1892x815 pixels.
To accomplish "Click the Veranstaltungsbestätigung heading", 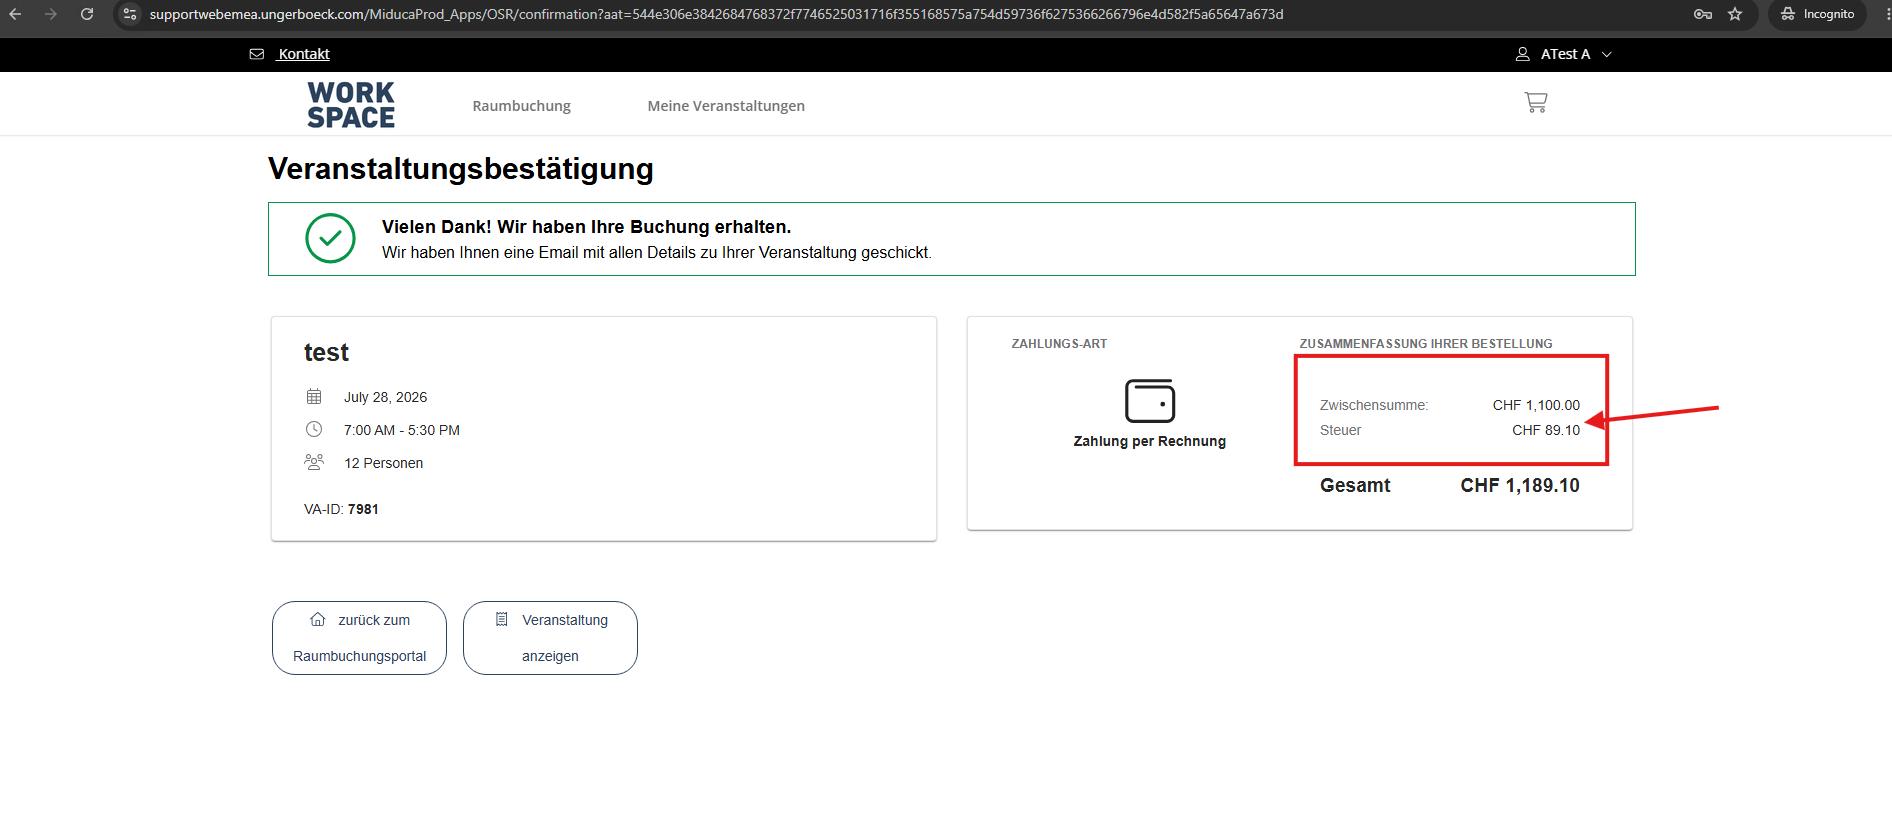I will point(461,168).
